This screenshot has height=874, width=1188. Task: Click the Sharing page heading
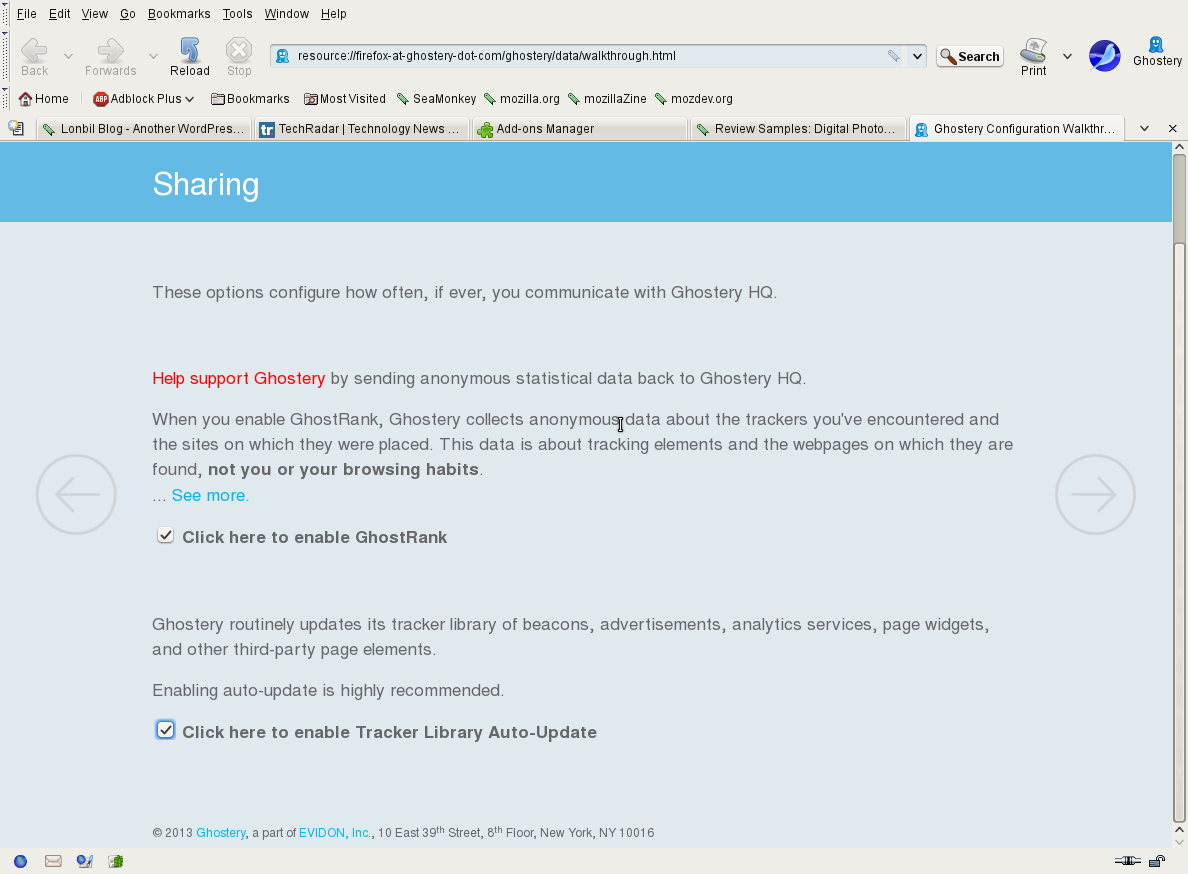206,184
